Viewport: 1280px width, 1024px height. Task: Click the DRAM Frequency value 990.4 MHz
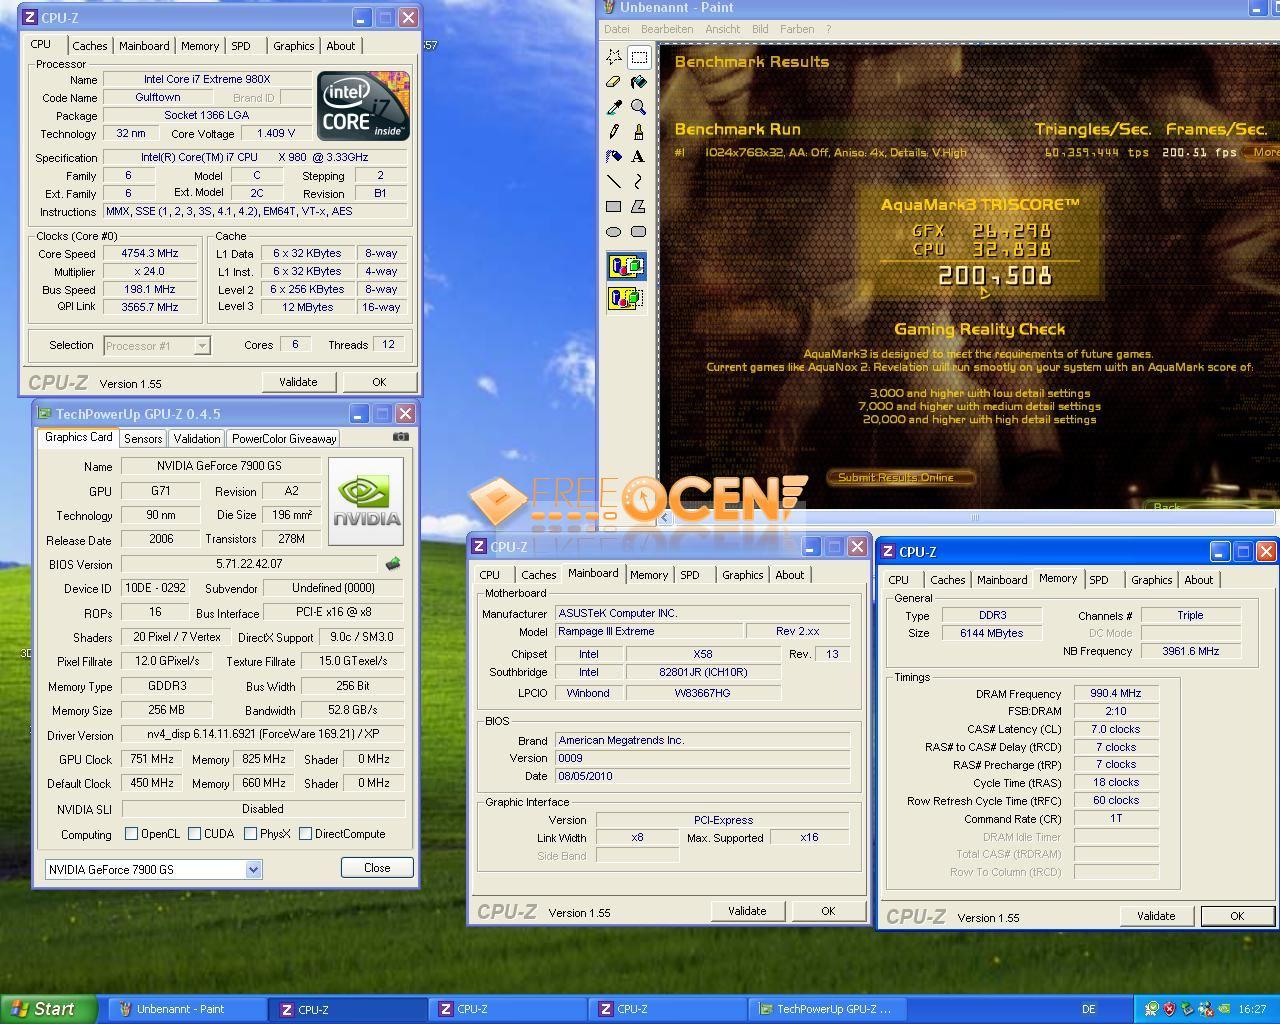point(1116,694)
